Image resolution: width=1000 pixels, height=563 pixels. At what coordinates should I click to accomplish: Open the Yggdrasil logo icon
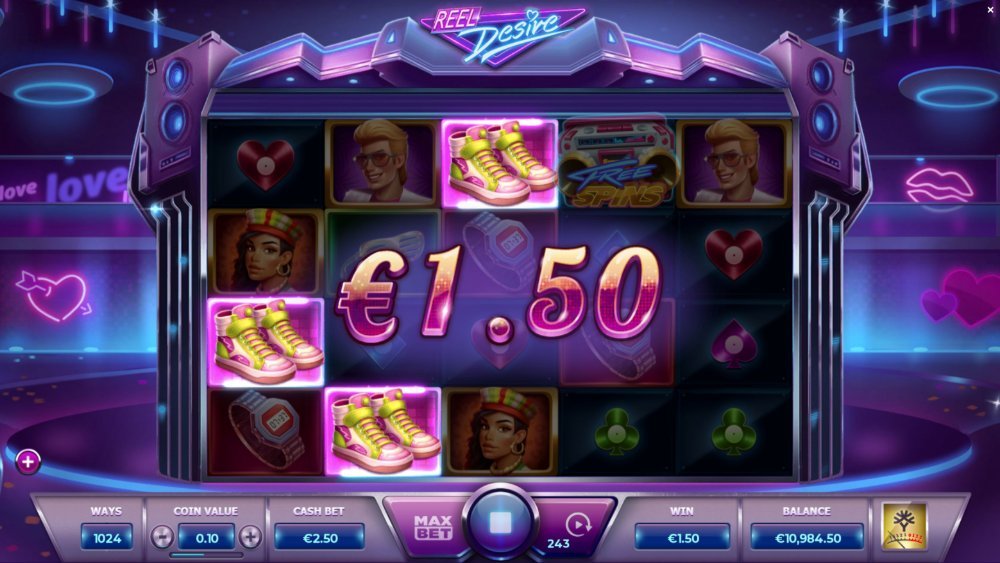(904, 526)
